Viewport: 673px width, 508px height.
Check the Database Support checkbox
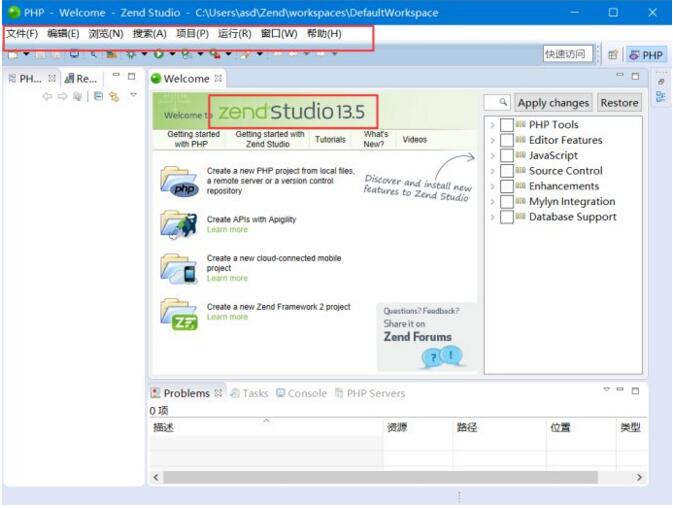pyautogui.click(x=507, y=217)
